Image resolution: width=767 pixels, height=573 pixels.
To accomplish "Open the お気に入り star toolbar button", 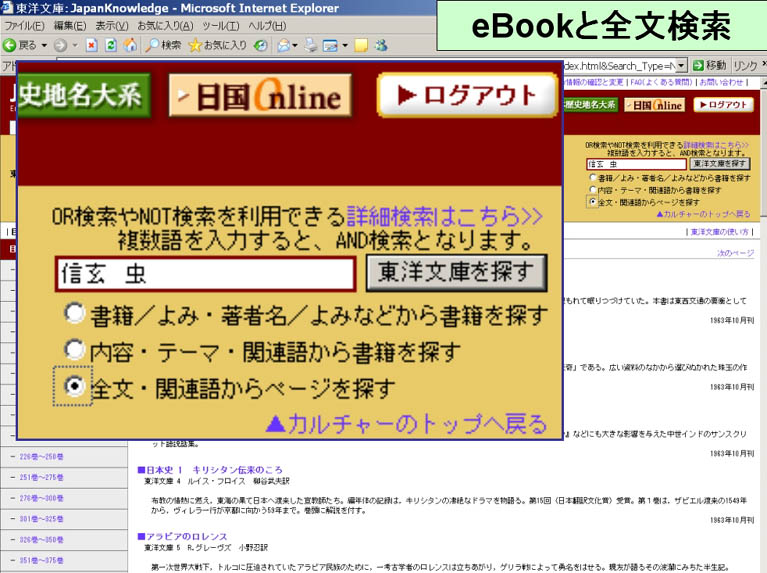I will pyautogui.click(x=218, y=46).
